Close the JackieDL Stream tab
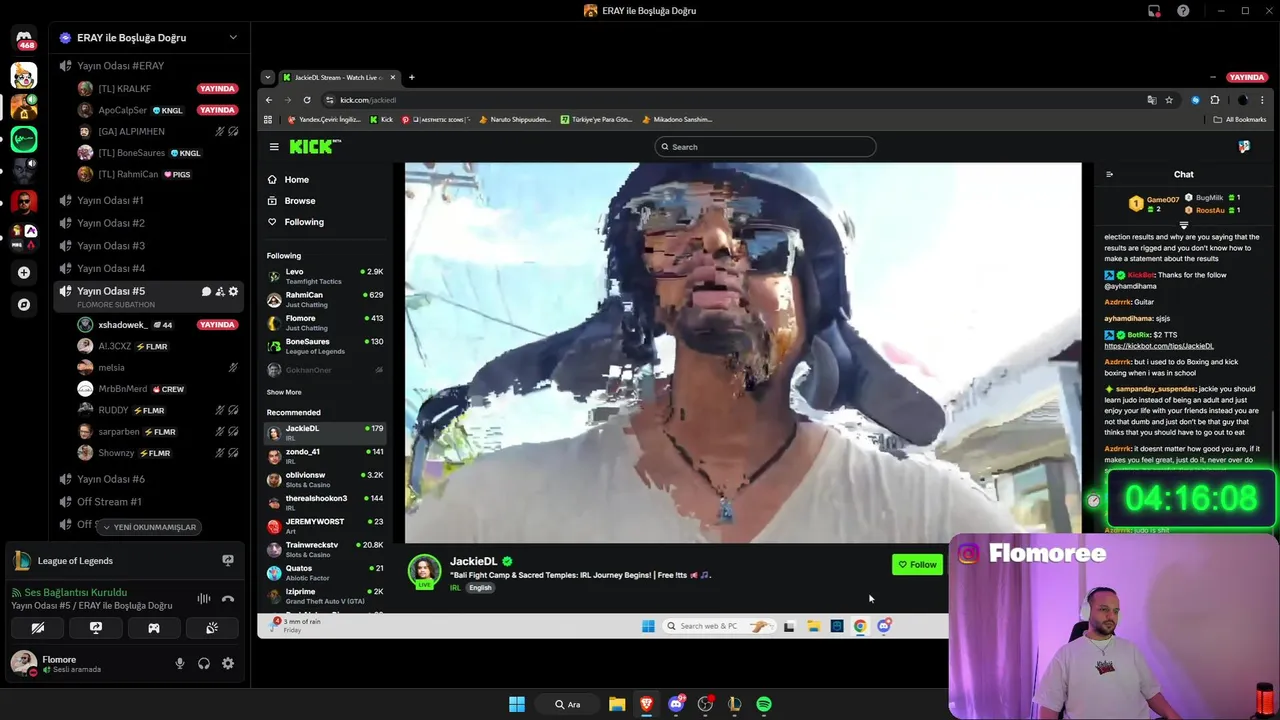 point(393,77)
